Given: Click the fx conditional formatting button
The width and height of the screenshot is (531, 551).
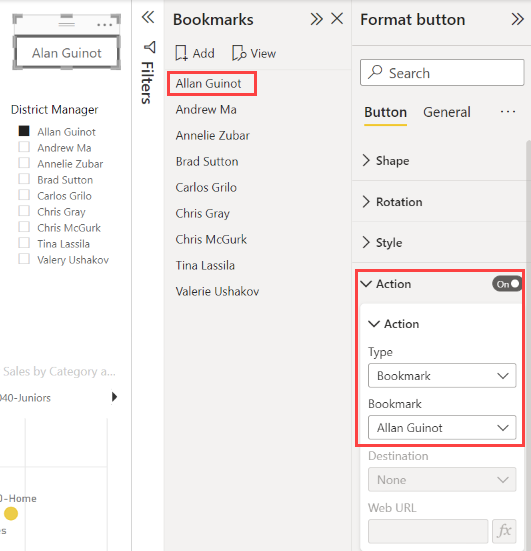Looking at the screenshot, I should [504, 531].
